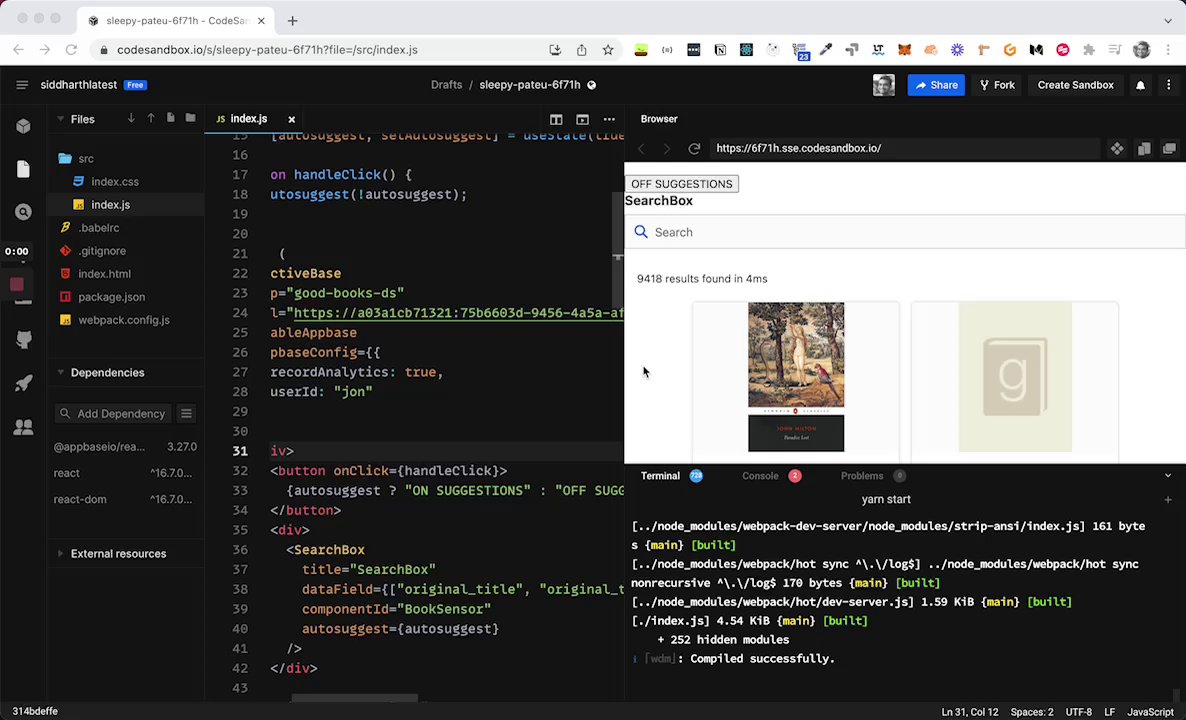1186x720 pixels.
Task: Open index.css in file tree
Action: [126, 182]
